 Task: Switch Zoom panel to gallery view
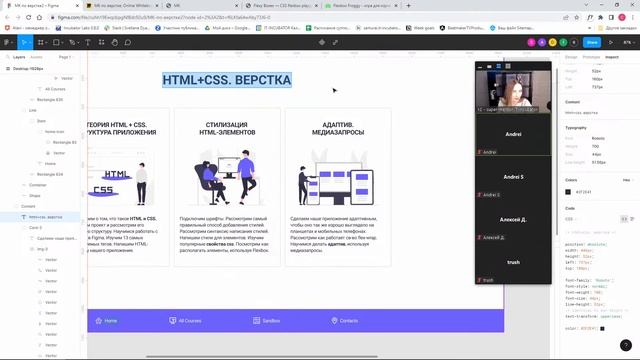tap(508, 66)
